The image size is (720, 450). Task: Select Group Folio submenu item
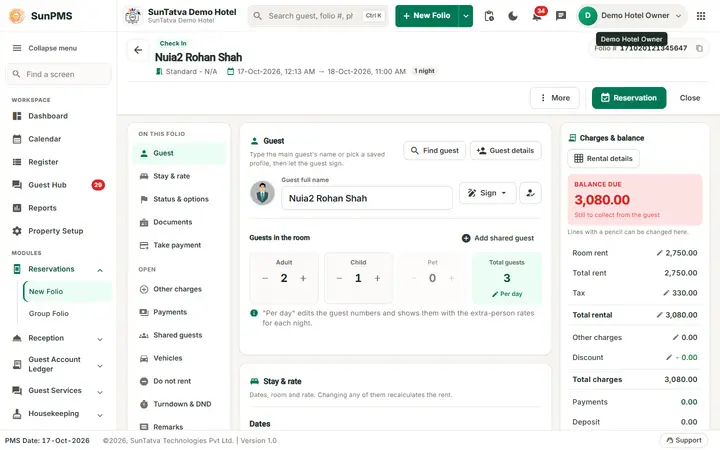67,313
